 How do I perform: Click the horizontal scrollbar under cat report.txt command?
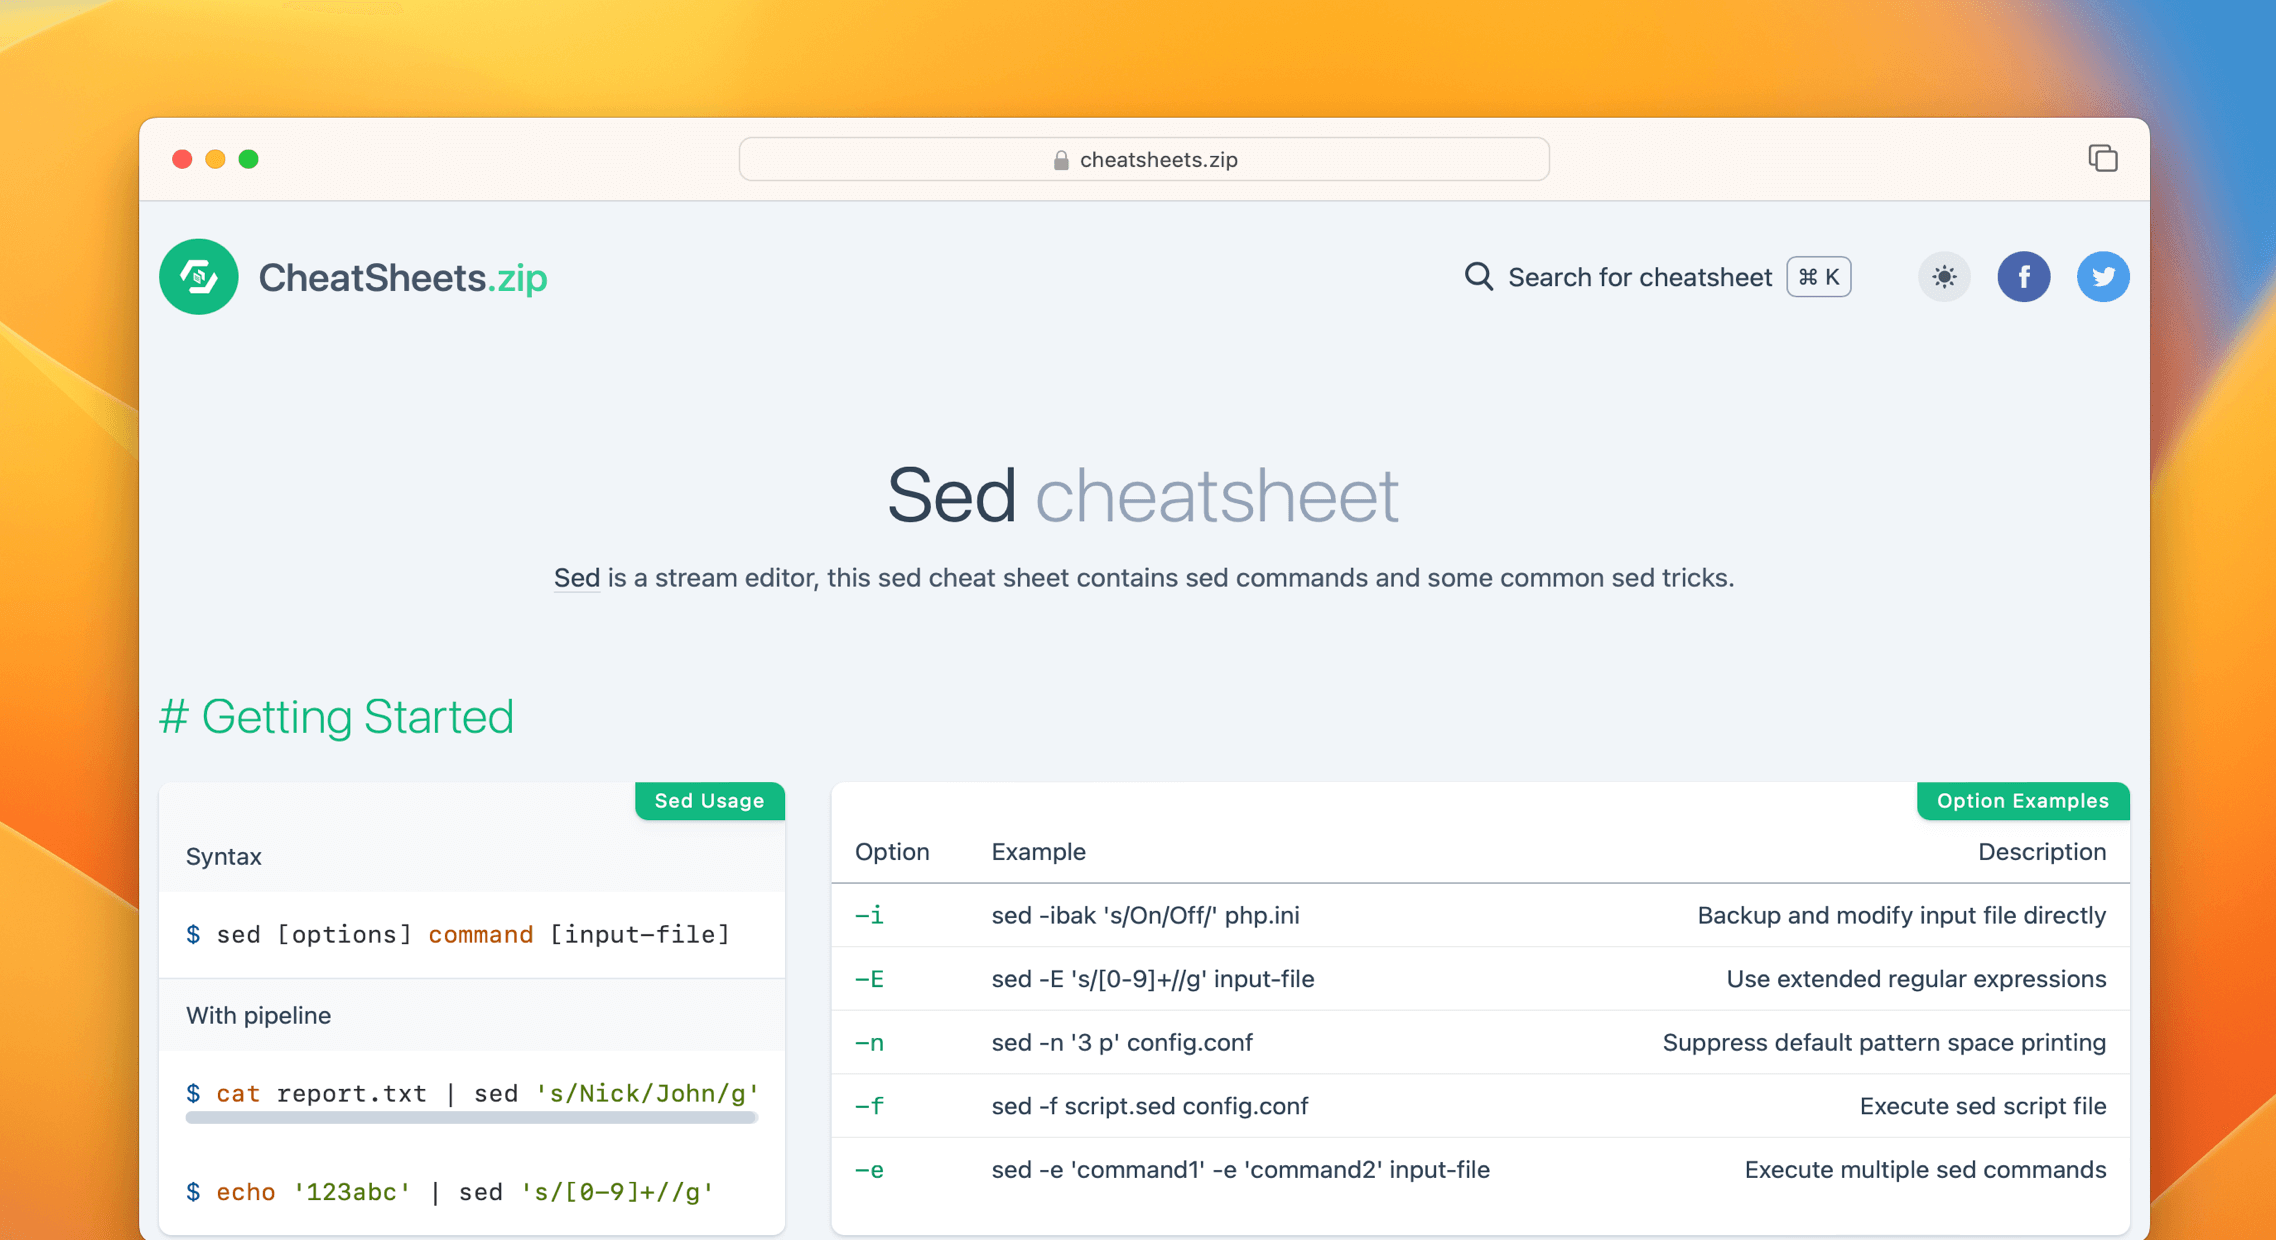(471, 1119)
